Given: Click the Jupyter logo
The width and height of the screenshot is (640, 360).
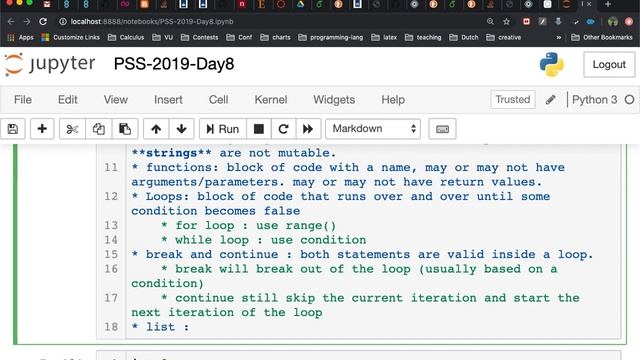Looking at the screenshot, I should (49, 64).
